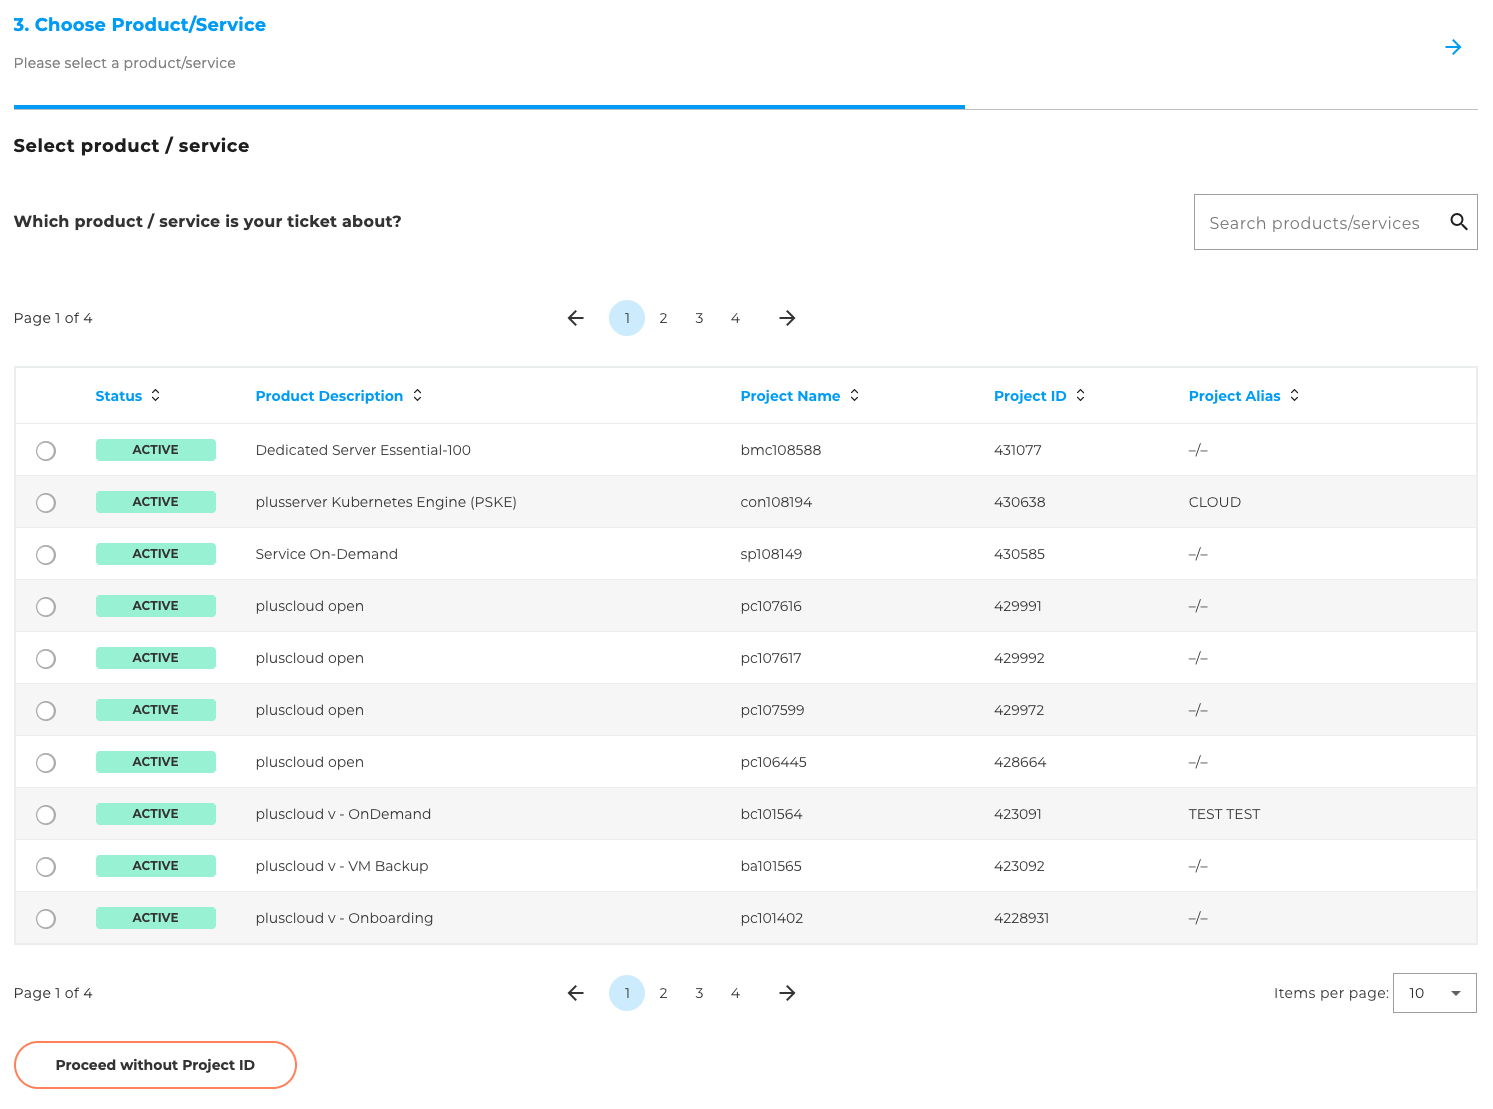Open the blue arrow beside Choose Product/Service
The height and width of the screenshot is (1109, 1493).
(1453, 46)
